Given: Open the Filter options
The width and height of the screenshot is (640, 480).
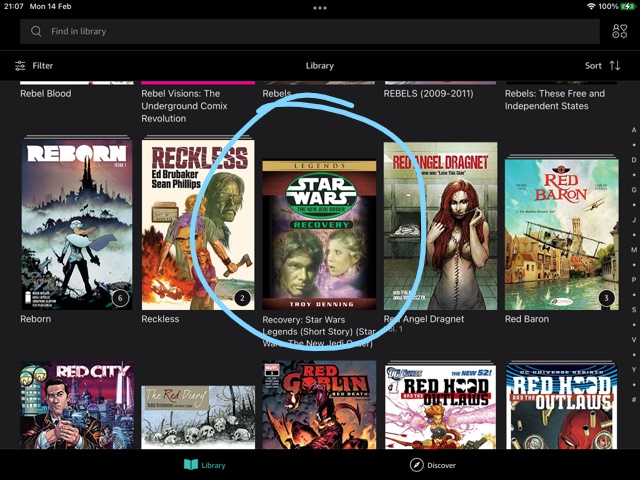Looking at the screenshot, I should click(34, 66).
